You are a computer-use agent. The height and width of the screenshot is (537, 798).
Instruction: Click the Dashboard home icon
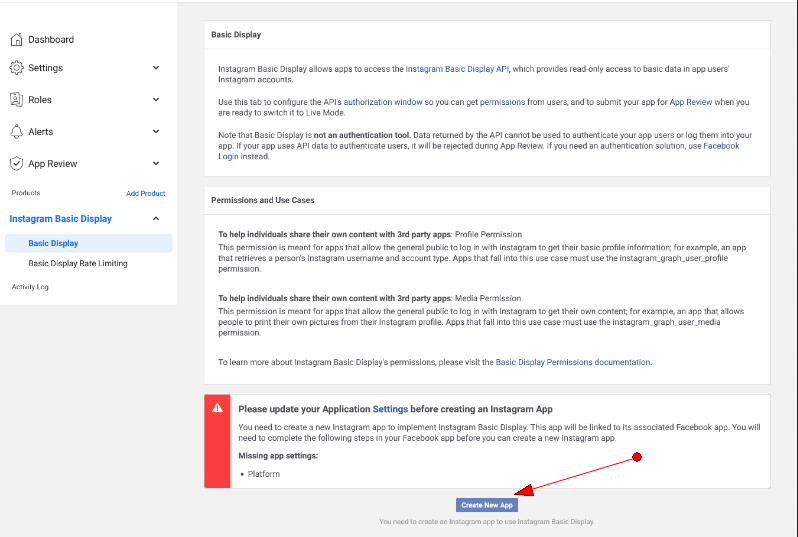tap(16, 40)
